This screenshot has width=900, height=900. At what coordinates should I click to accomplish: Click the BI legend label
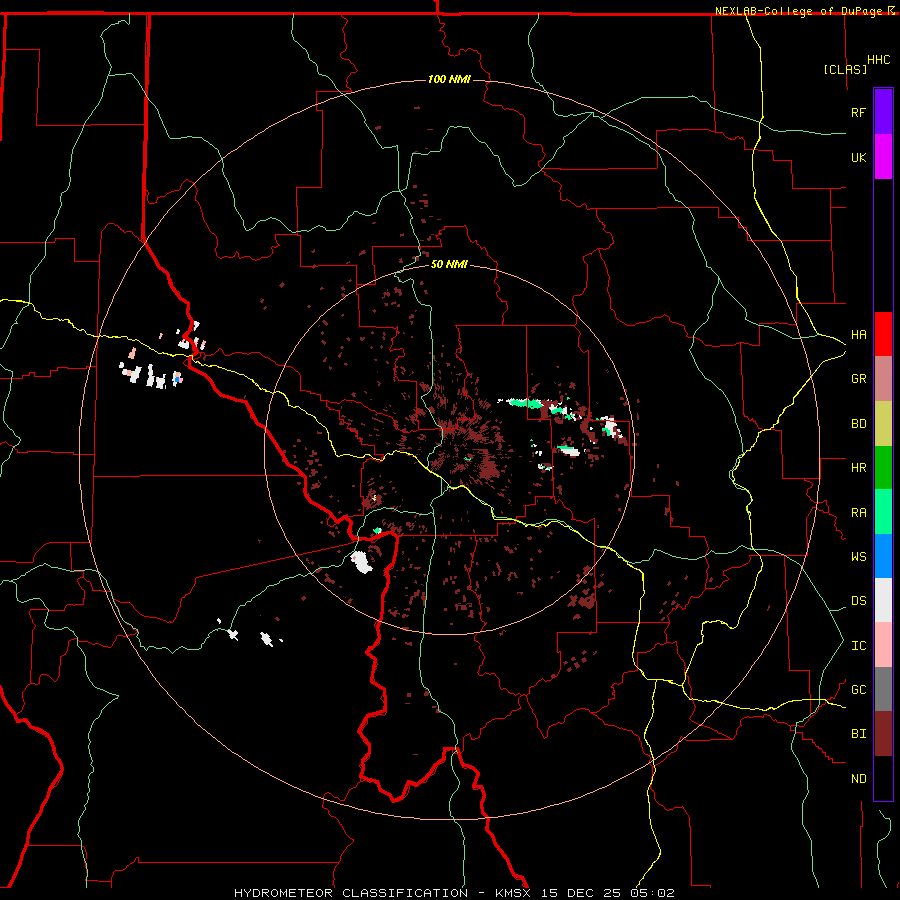858,734
